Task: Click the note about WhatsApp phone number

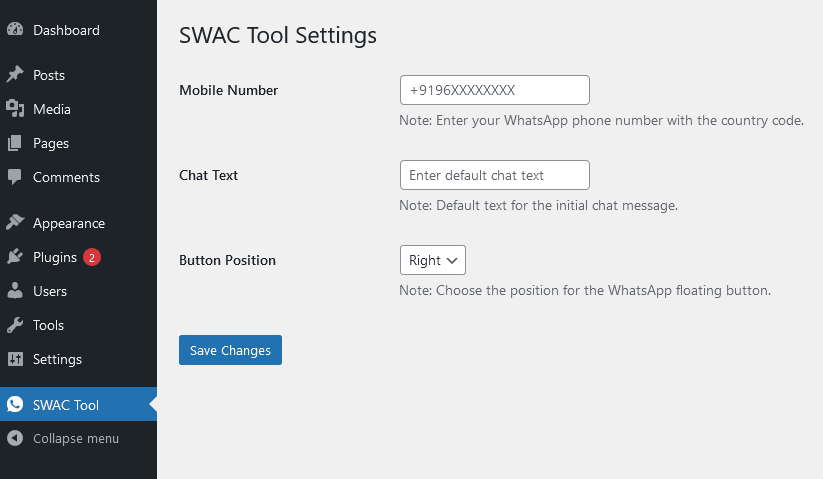Action: (x=602, y=121)
